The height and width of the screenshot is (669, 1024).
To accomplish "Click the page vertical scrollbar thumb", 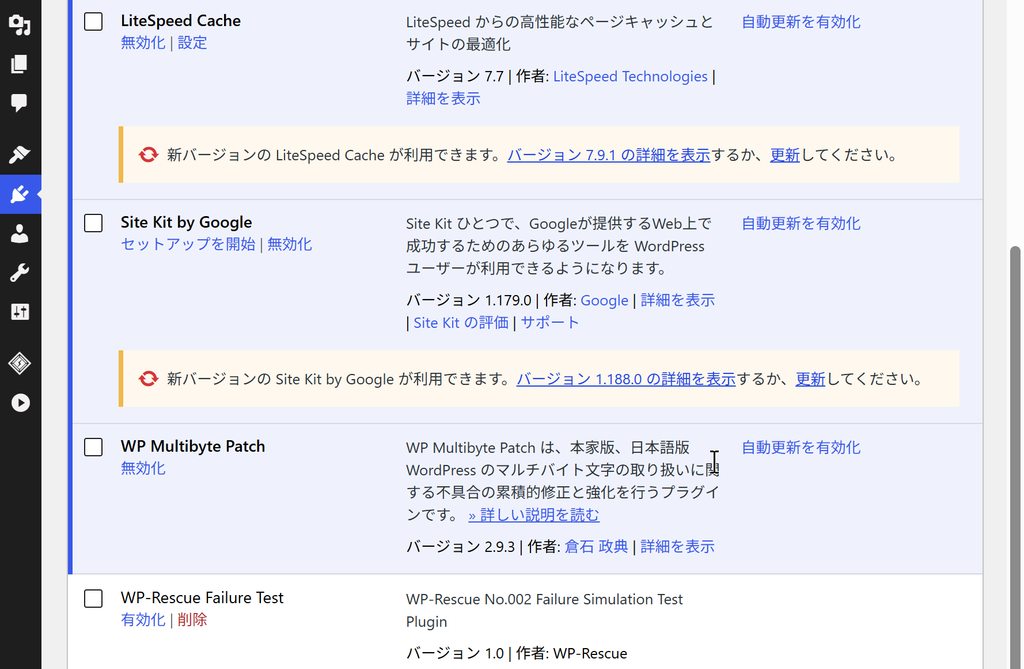I will (x=1015, y=457).
